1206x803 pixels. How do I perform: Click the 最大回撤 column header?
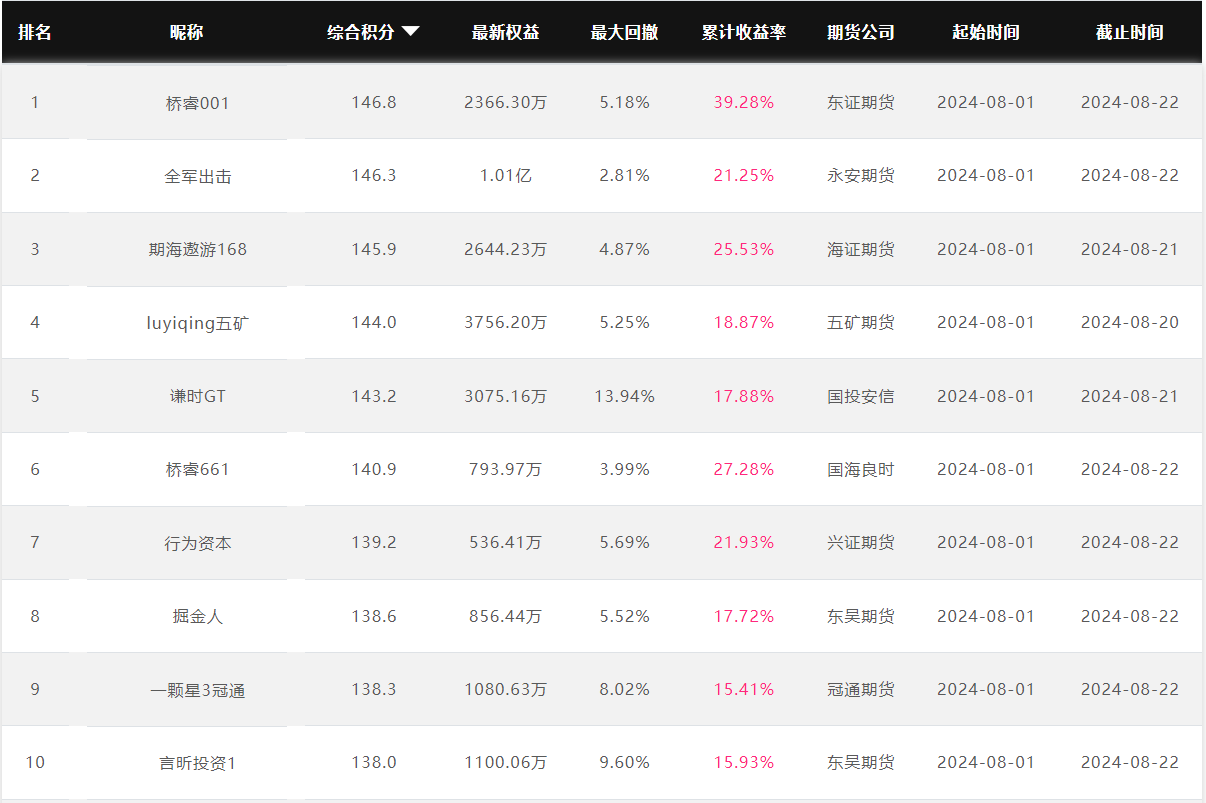(624, 32)
